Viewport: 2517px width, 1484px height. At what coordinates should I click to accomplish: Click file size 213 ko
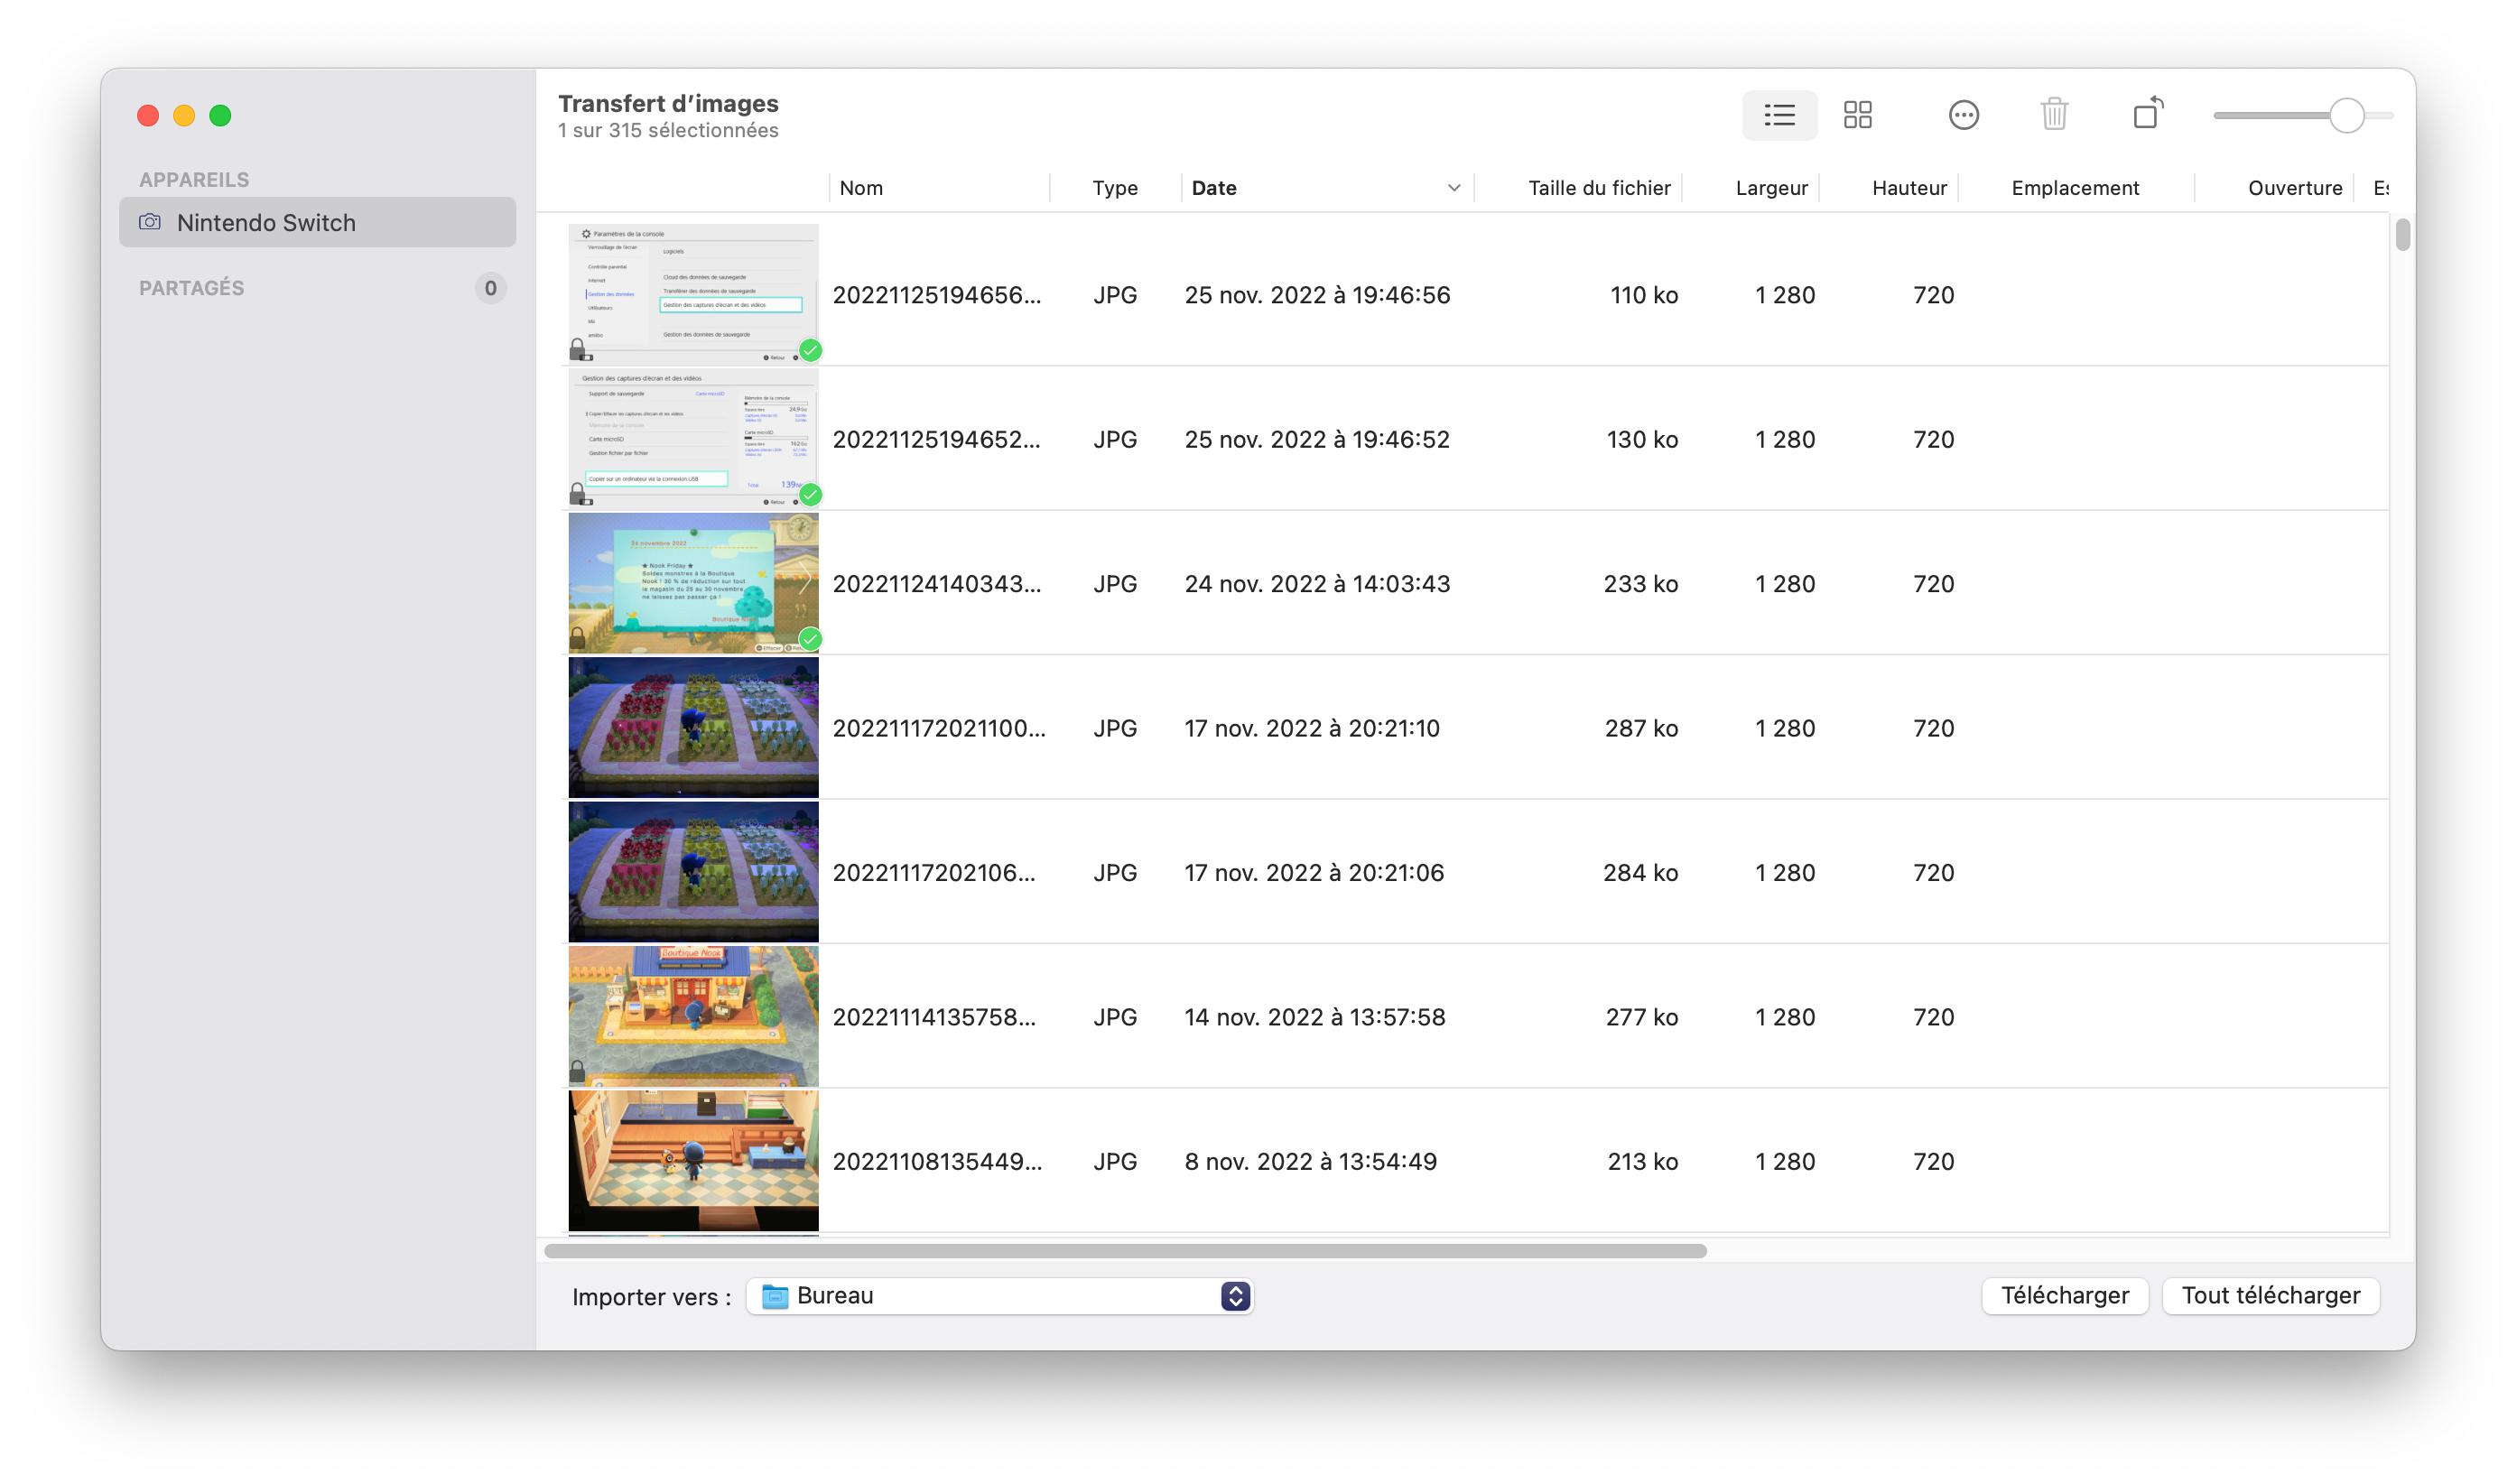[1642, 1161]
